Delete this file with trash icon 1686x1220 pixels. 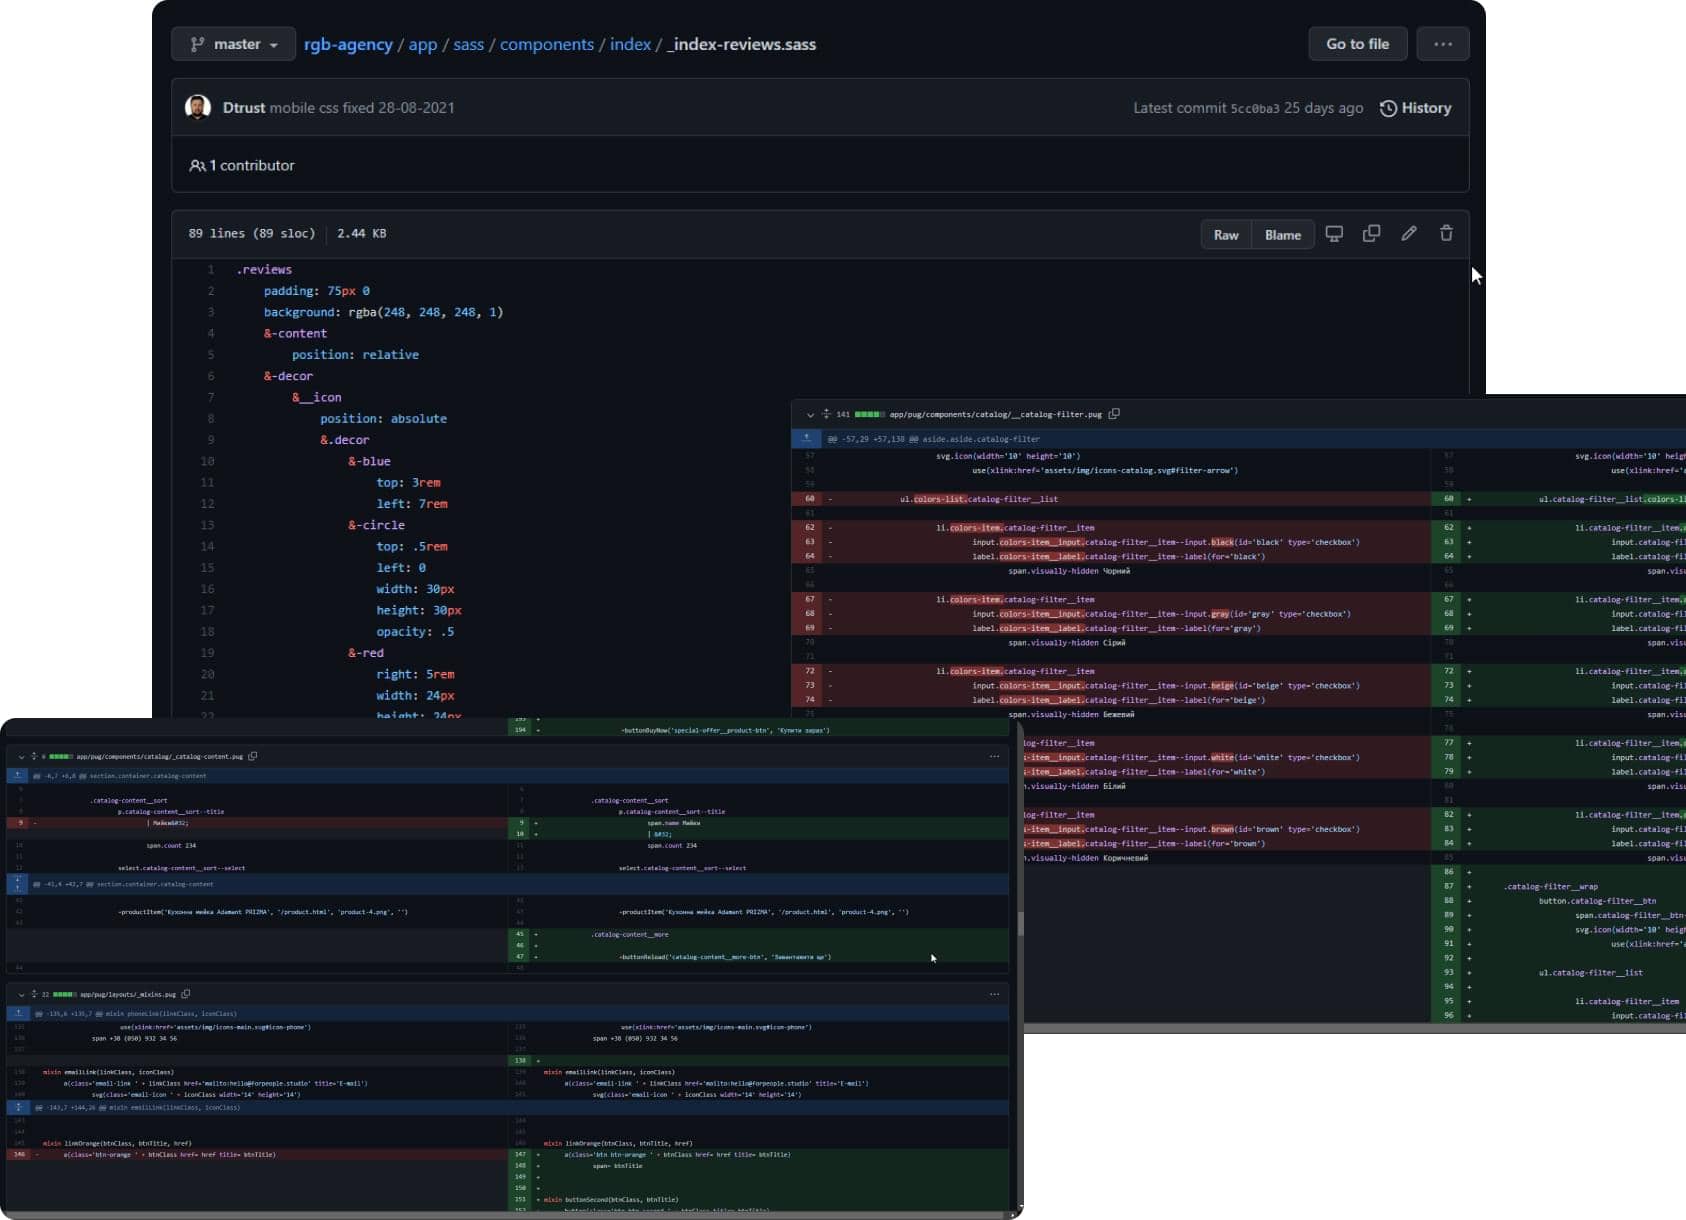(x=1446, y=233)
